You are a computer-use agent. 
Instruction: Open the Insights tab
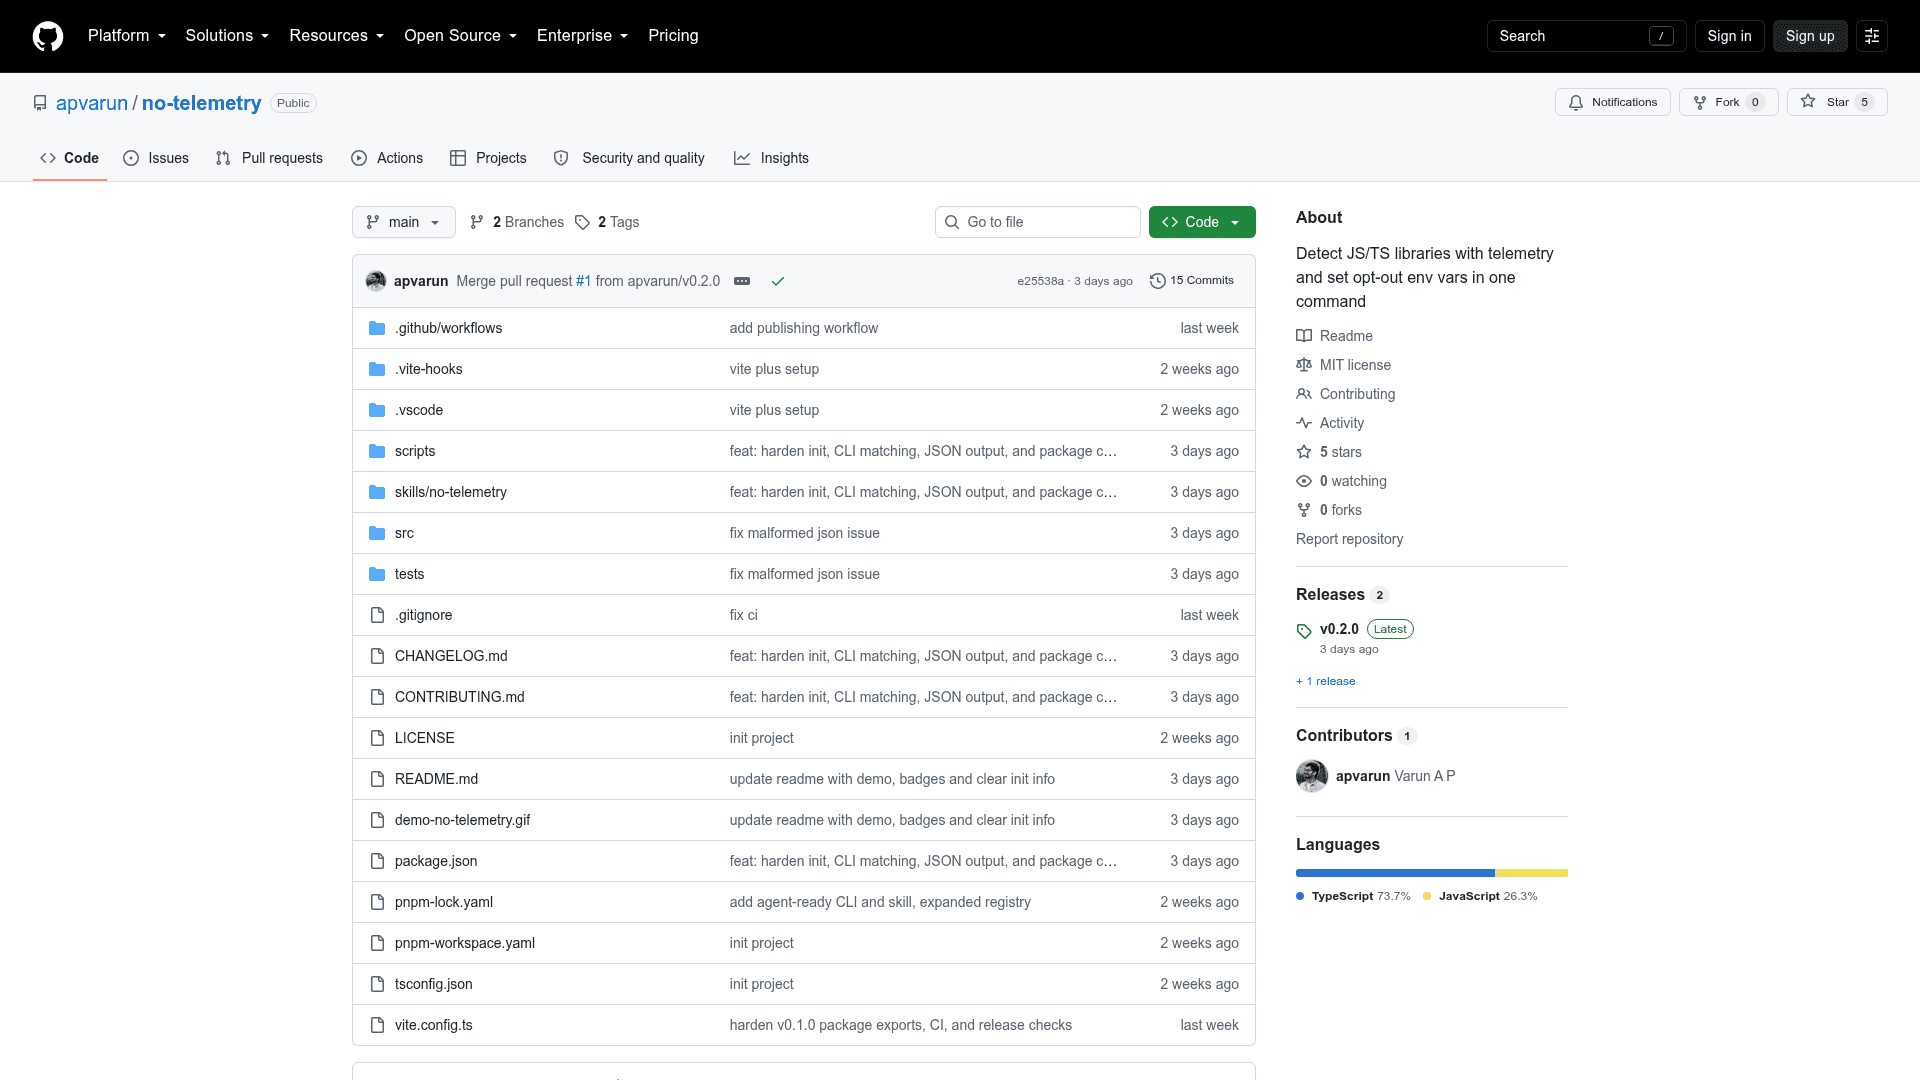click(x=771, y=158)
